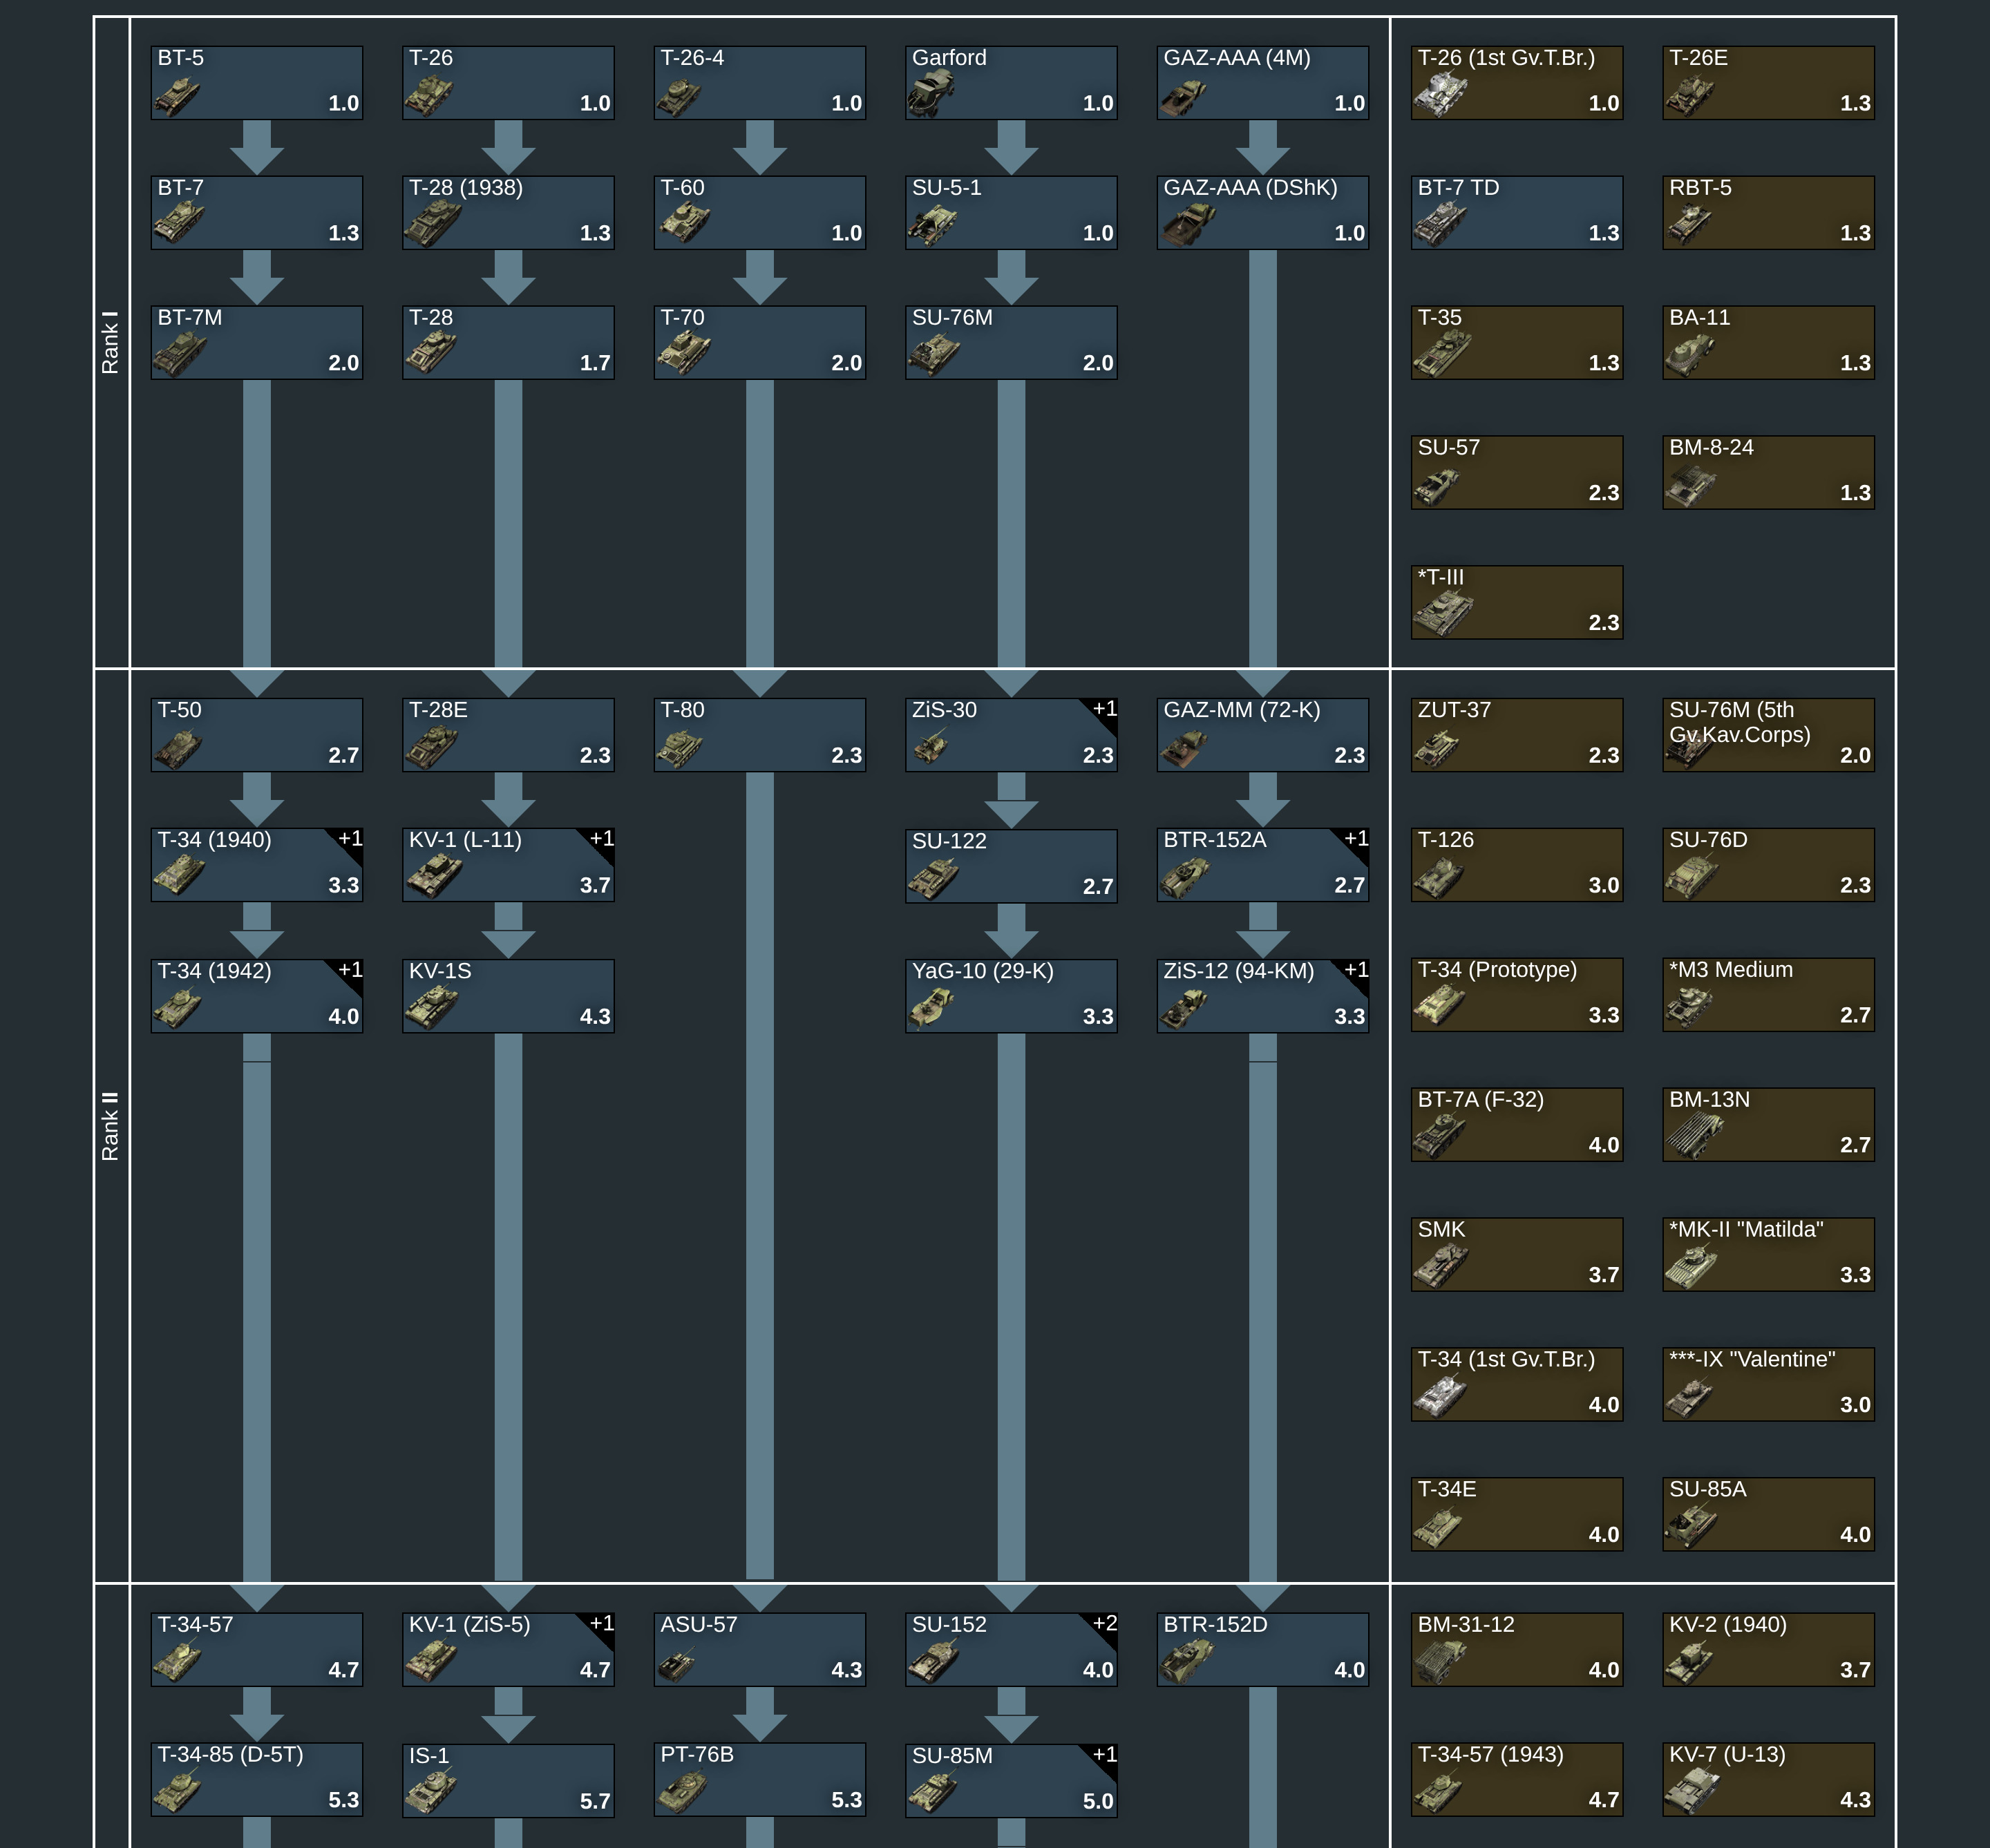This screenshot has height=1848, width=1990.
Task: Open the BT-7 vehicle card
Action: tap(257, 213)
